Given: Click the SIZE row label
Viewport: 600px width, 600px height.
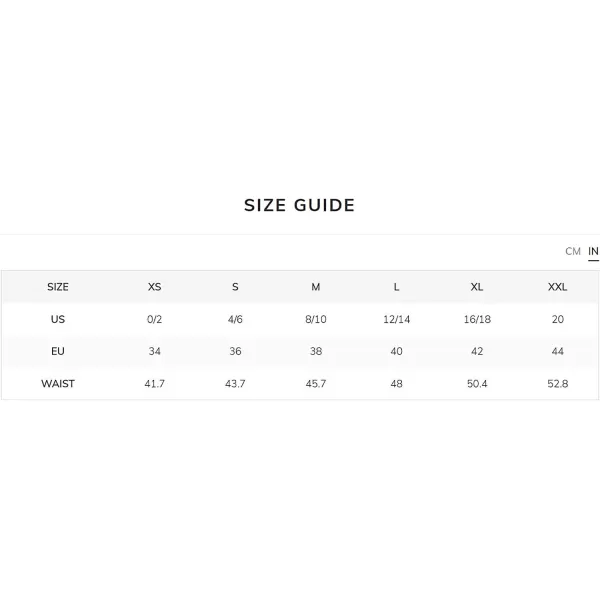Looking at the screenshot, I should click(58, 287).
